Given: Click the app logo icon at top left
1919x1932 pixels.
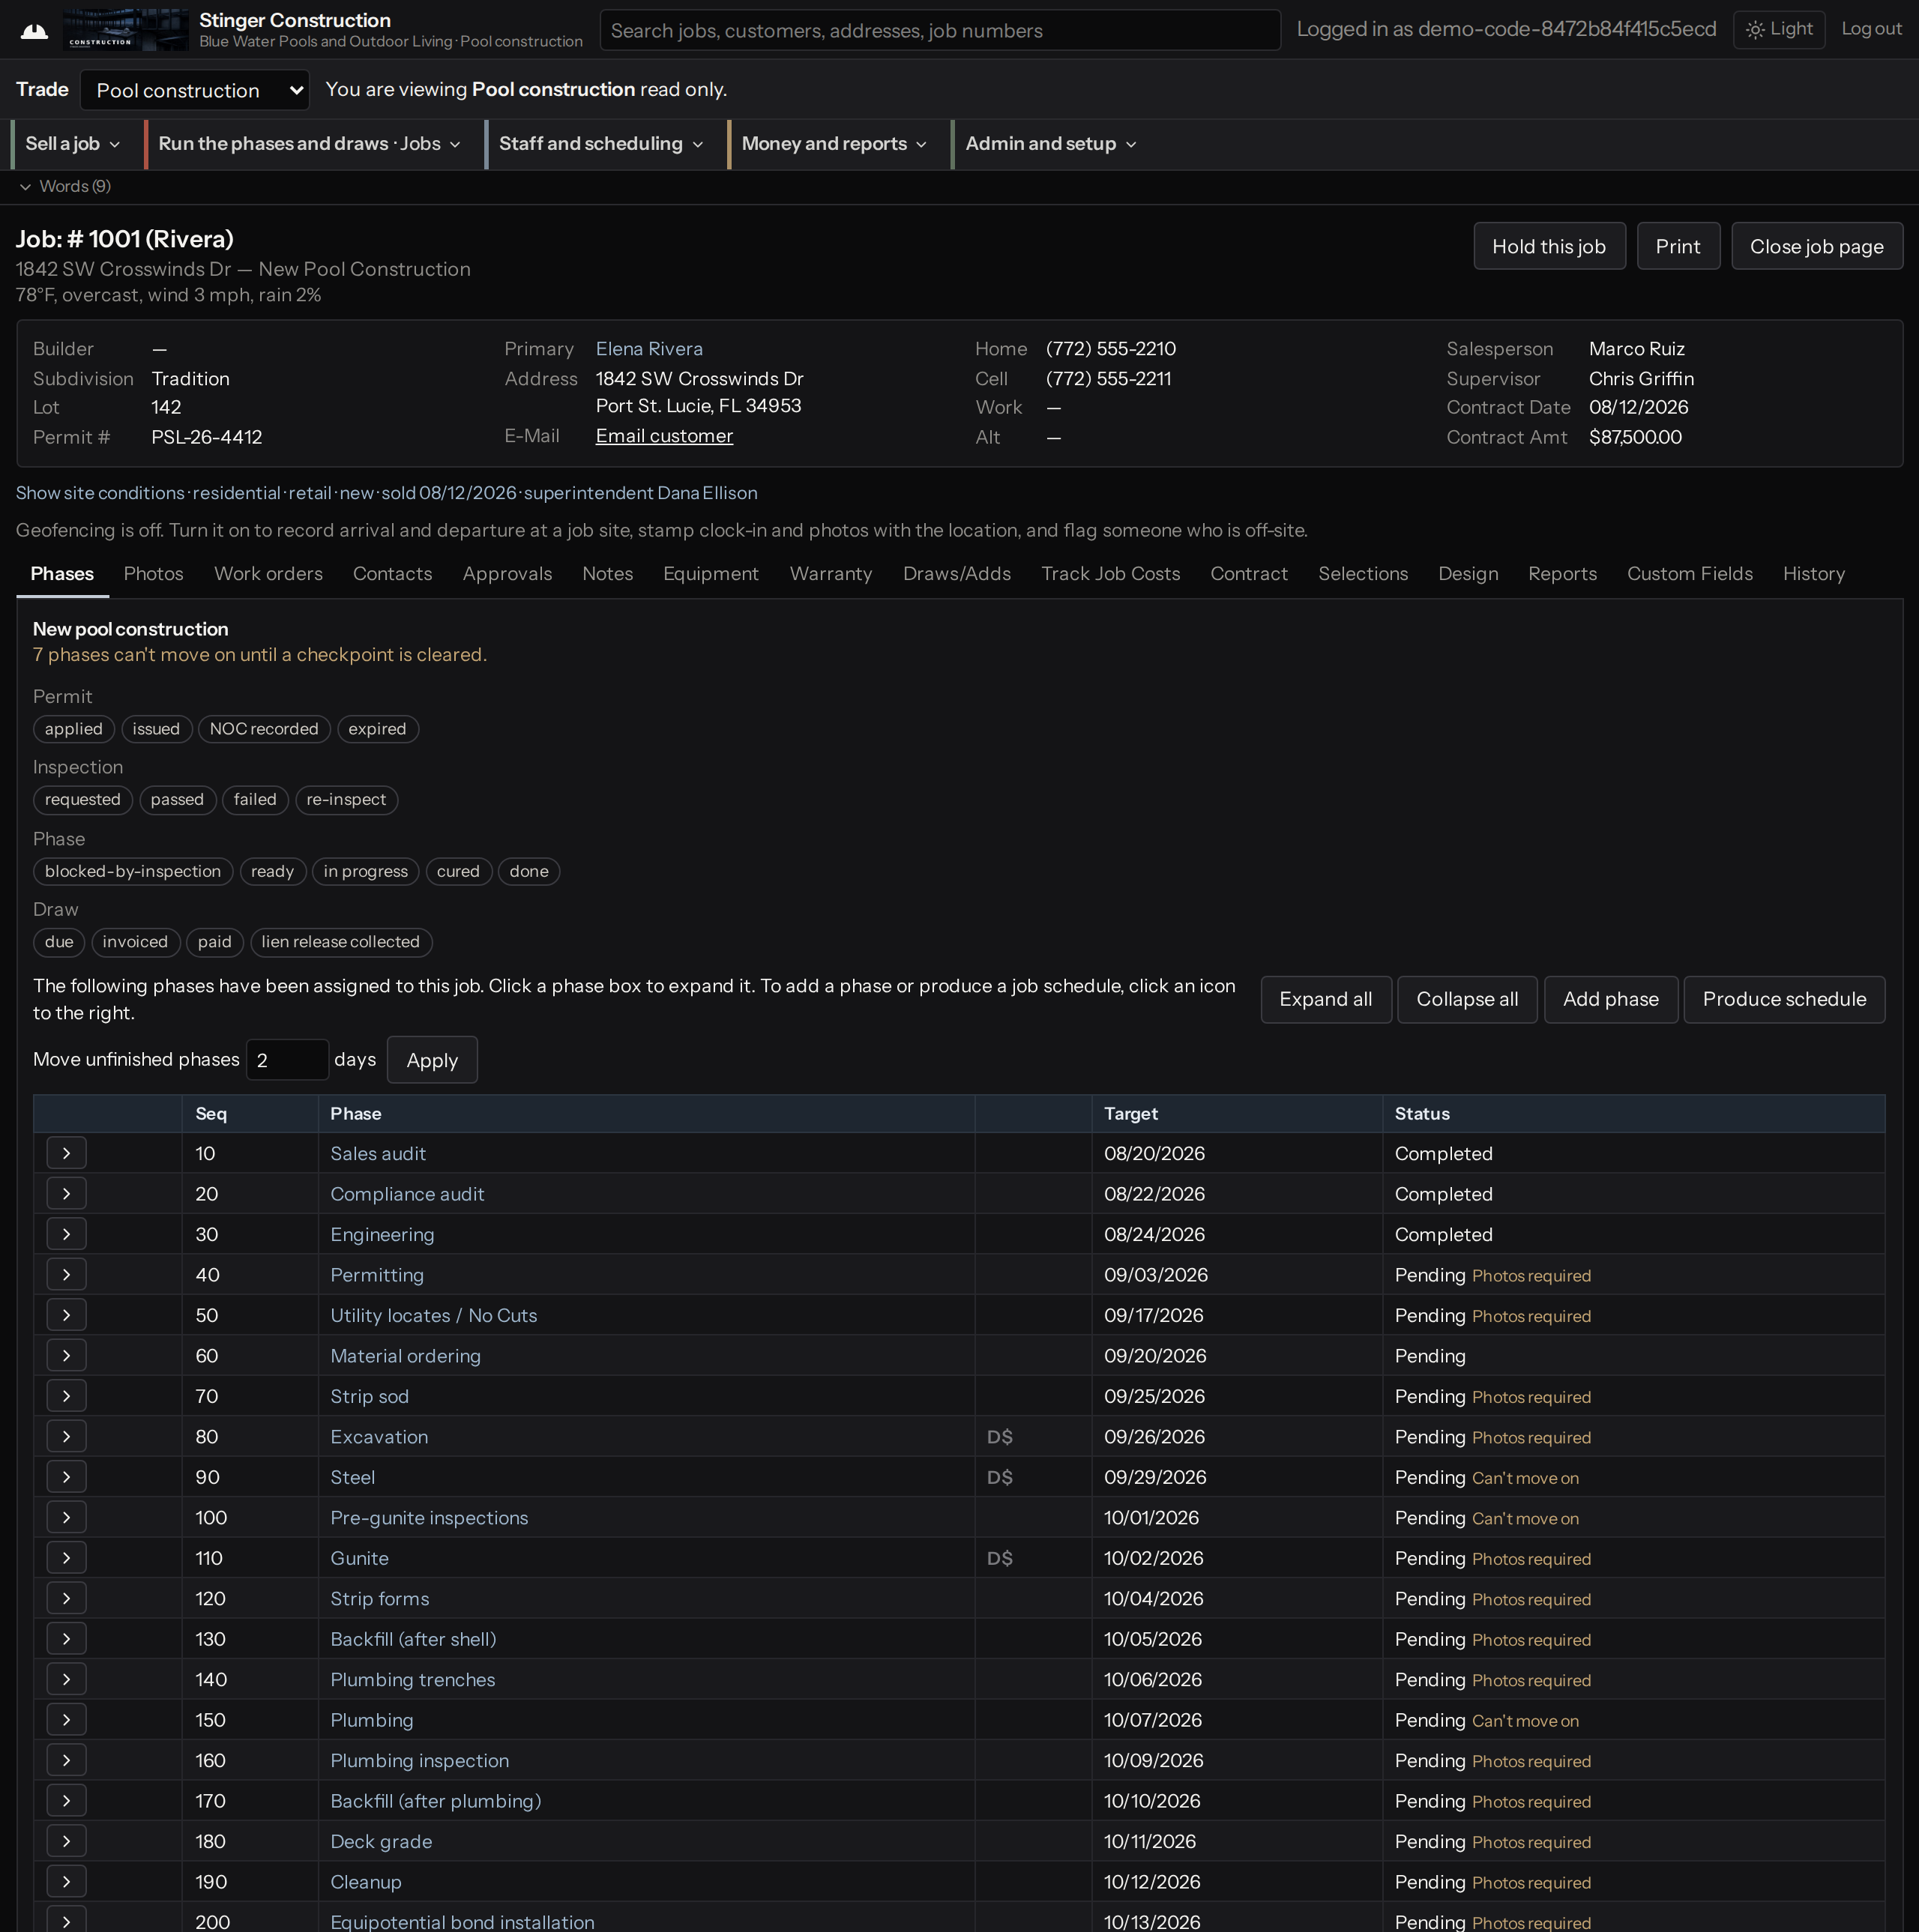Looking at the screenshot, I should 34,30.
